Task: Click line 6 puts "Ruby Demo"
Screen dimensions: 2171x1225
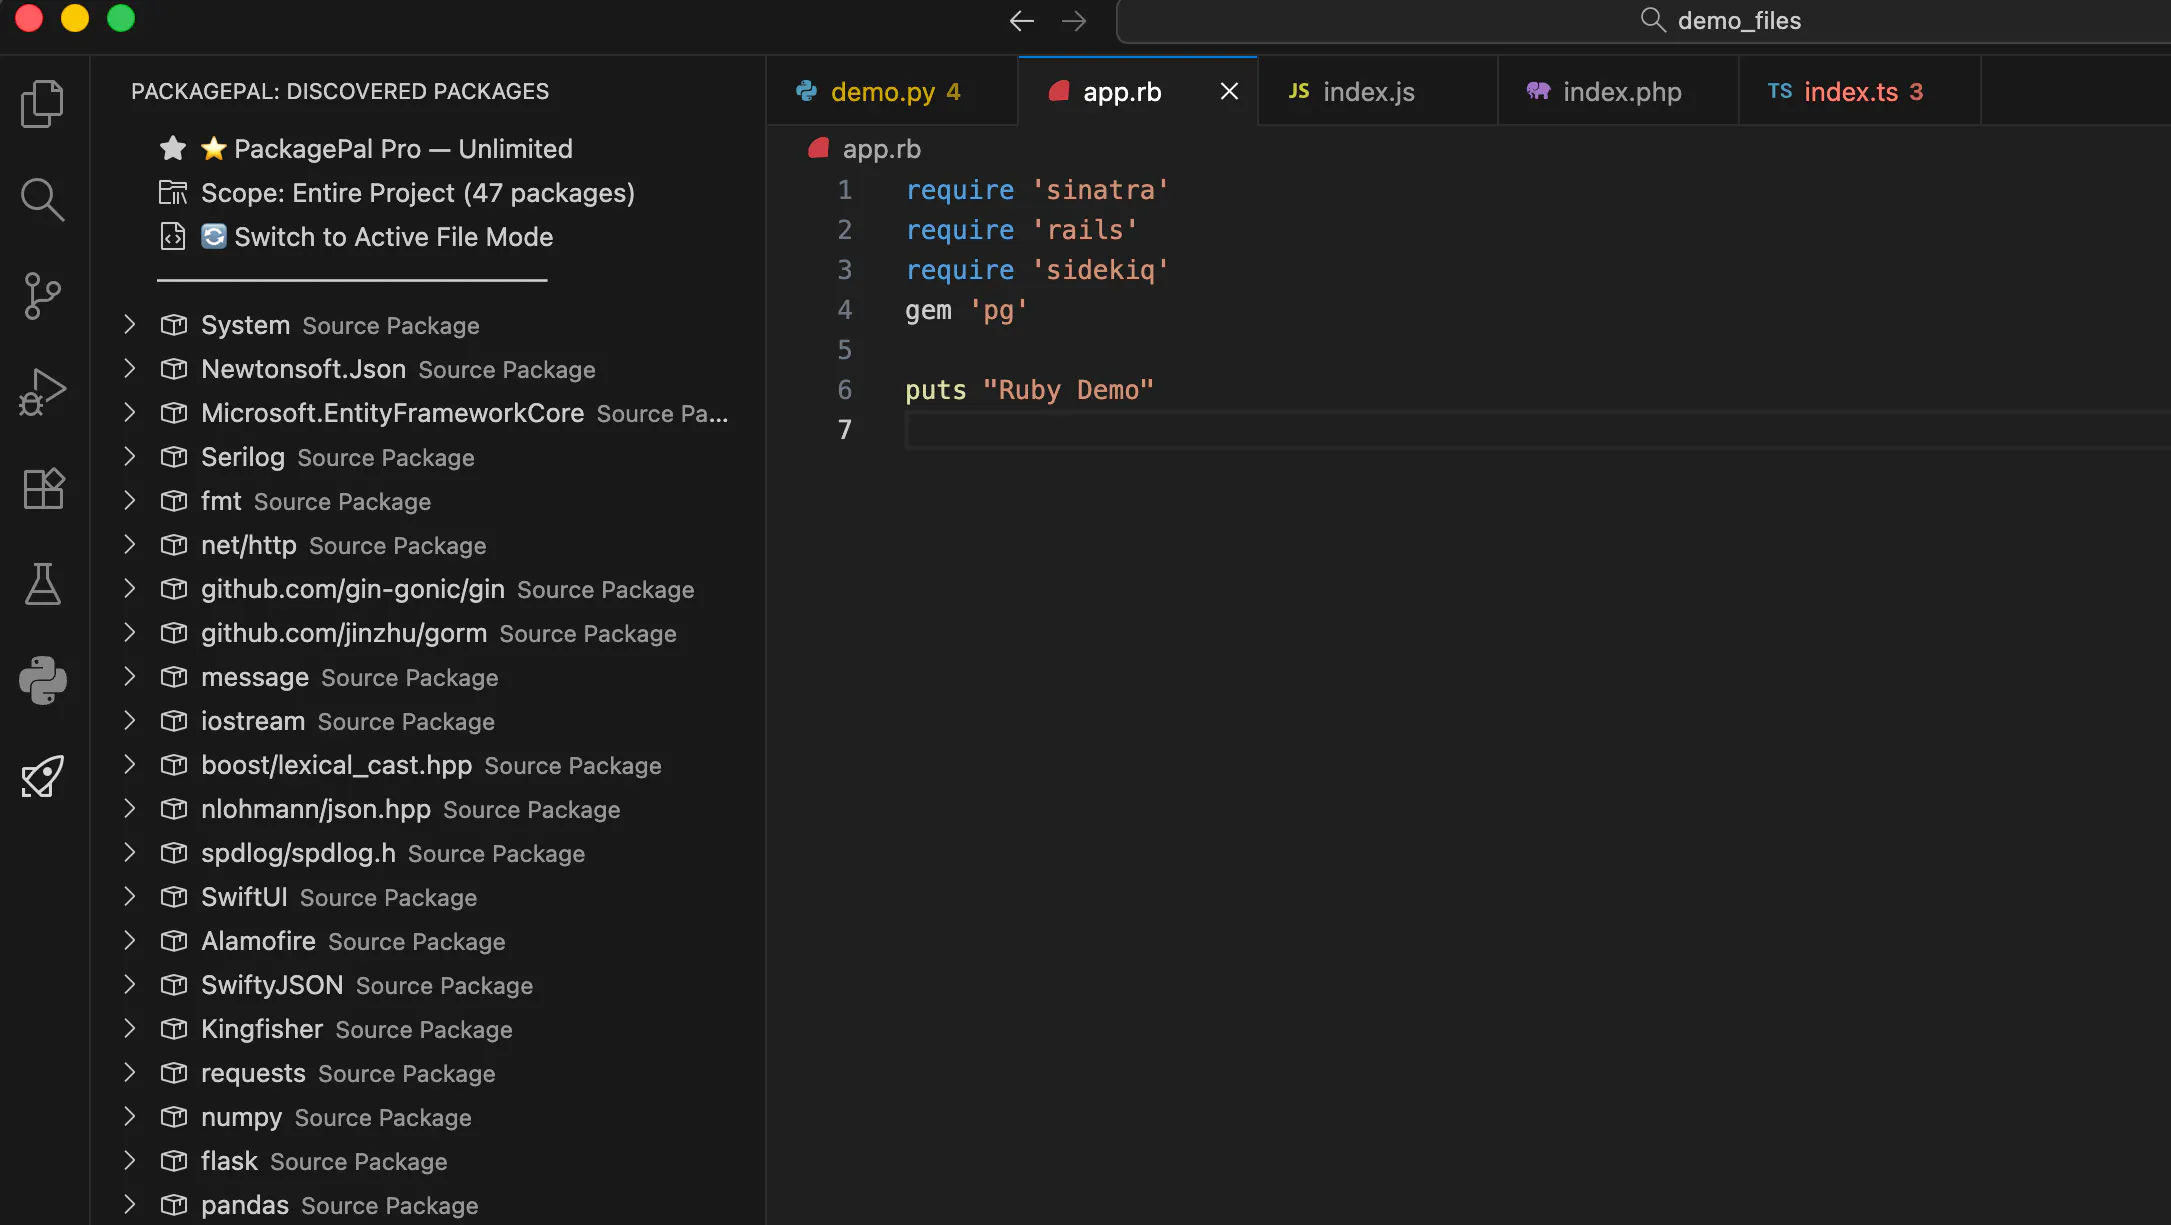Action: [1029, 390]
